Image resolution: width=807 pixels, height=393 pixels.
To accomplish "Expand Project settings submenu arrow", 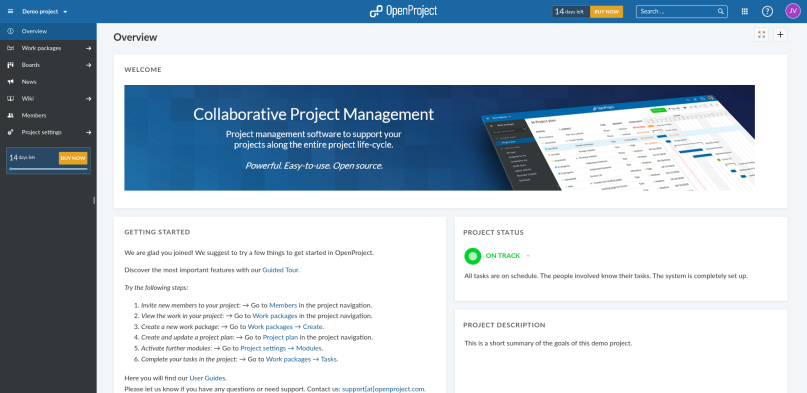I will coord(89,132).
